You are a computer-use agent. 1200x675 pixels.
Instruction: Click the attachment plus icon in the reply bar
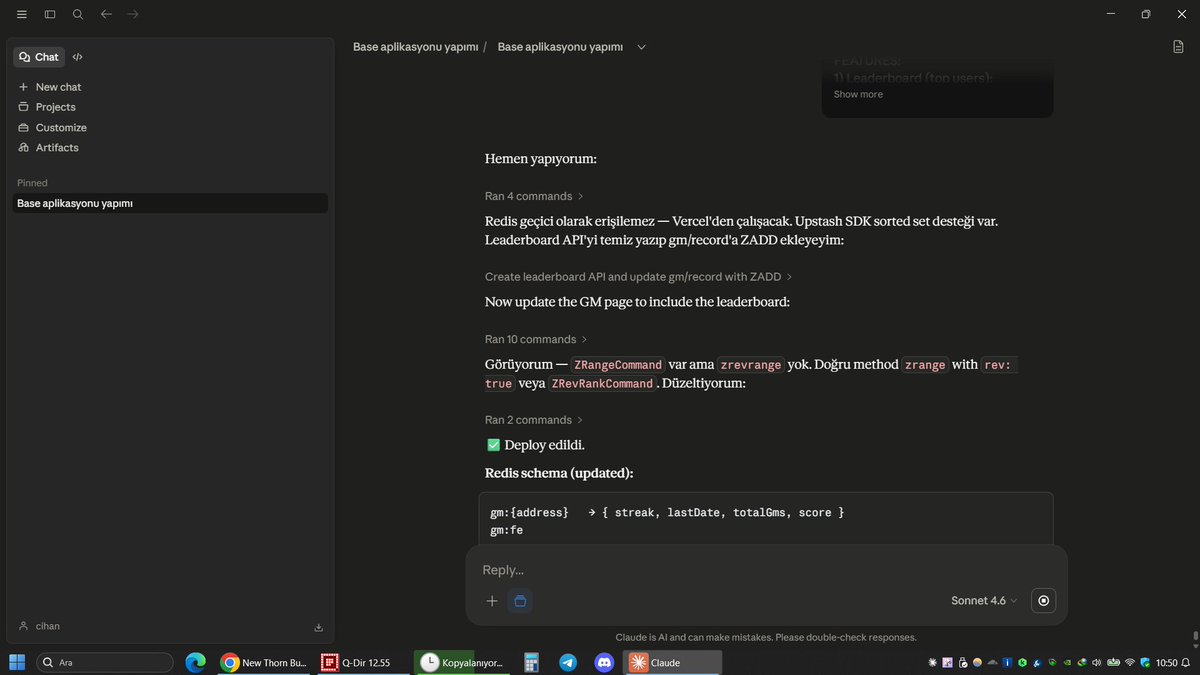[x=492, y=601]
